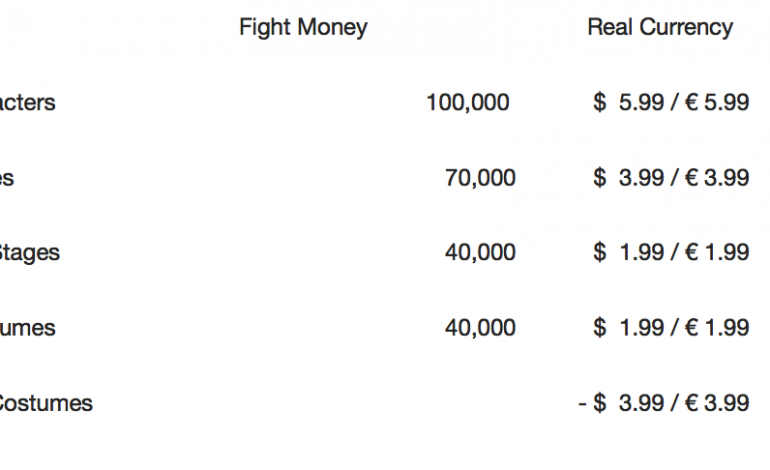Select $ 3.99 in the bottom Costumes row
This screenshot has height=470, width=770.
point(628,403)
